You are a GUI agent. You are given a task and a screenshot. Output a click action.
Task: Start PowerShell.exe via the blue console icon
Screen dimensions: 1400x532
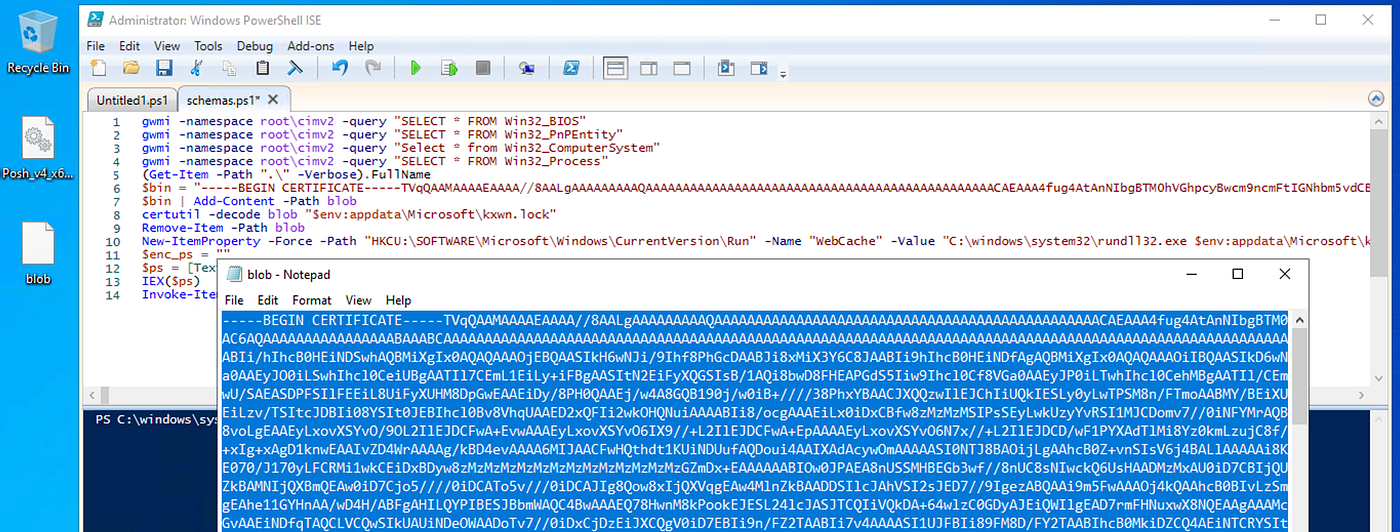[571, 68]
